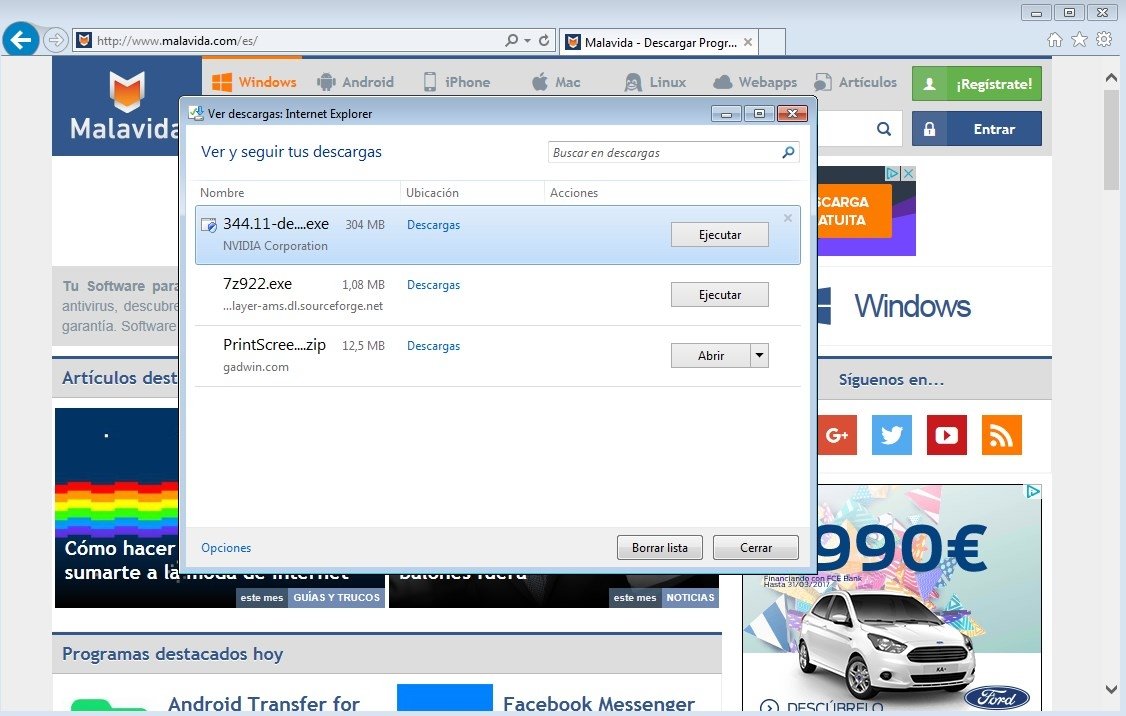The image size is (1126, 716).
Task: Open Descargas location for 7z922.exe
Action: (x=433, y=285)
